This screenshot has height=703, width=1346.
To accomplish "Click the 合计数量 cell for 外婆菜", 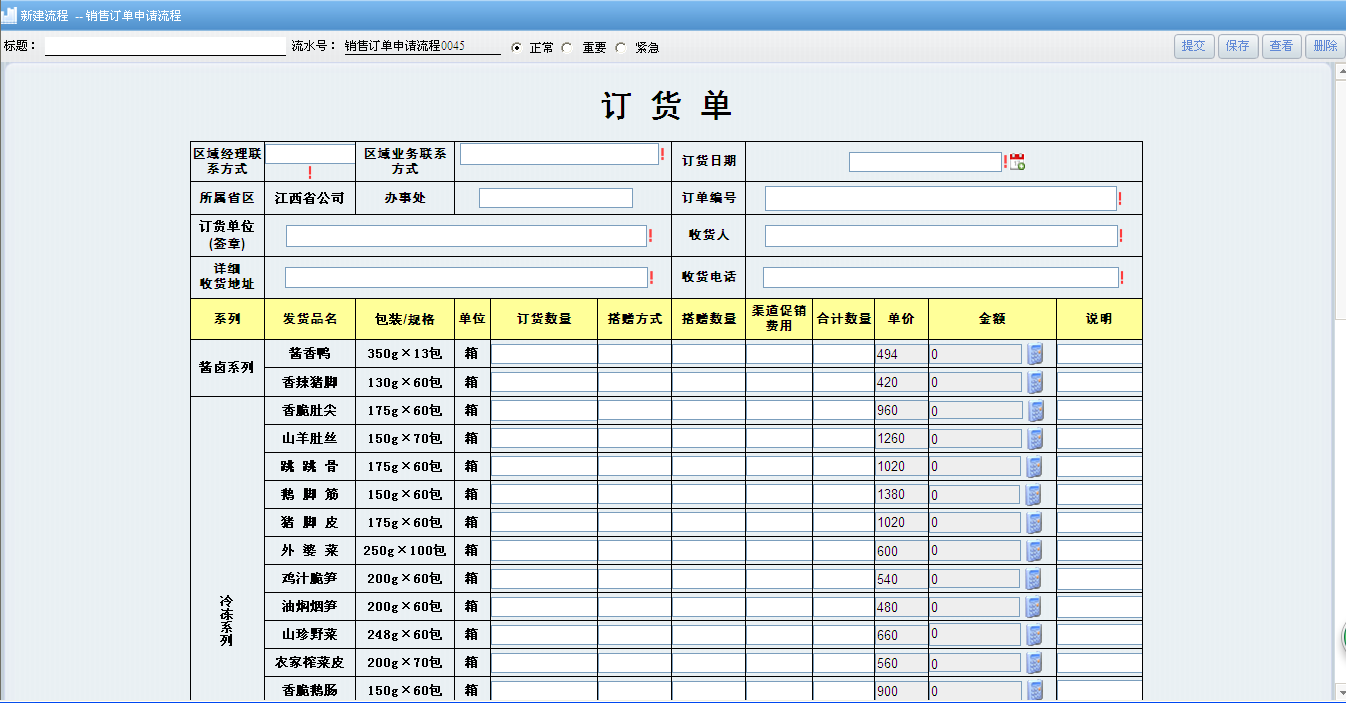I will click(844, 550).
